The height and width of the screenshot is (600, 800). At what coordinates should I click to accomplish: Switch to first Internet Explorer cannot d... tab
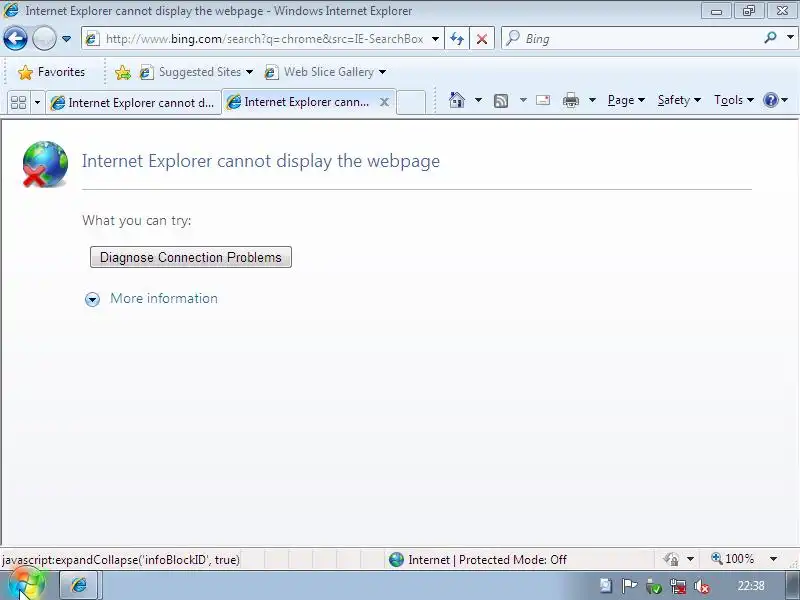[133, 103]
